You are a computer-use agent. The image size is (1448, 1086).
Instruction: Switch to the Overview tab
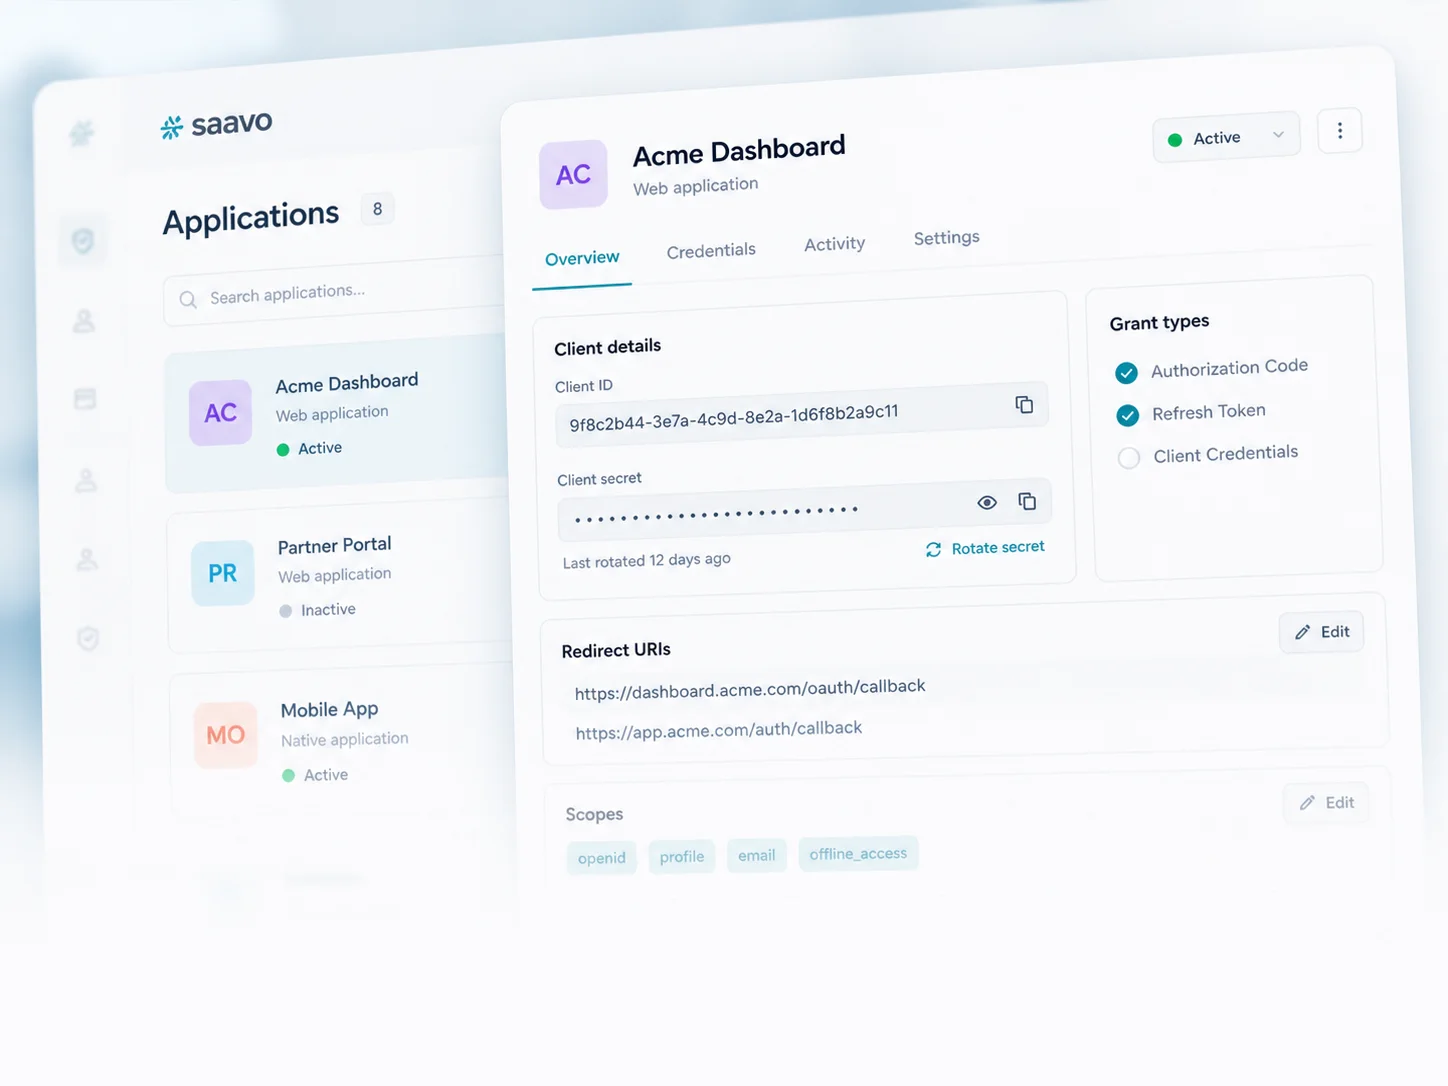click(582, 258)
